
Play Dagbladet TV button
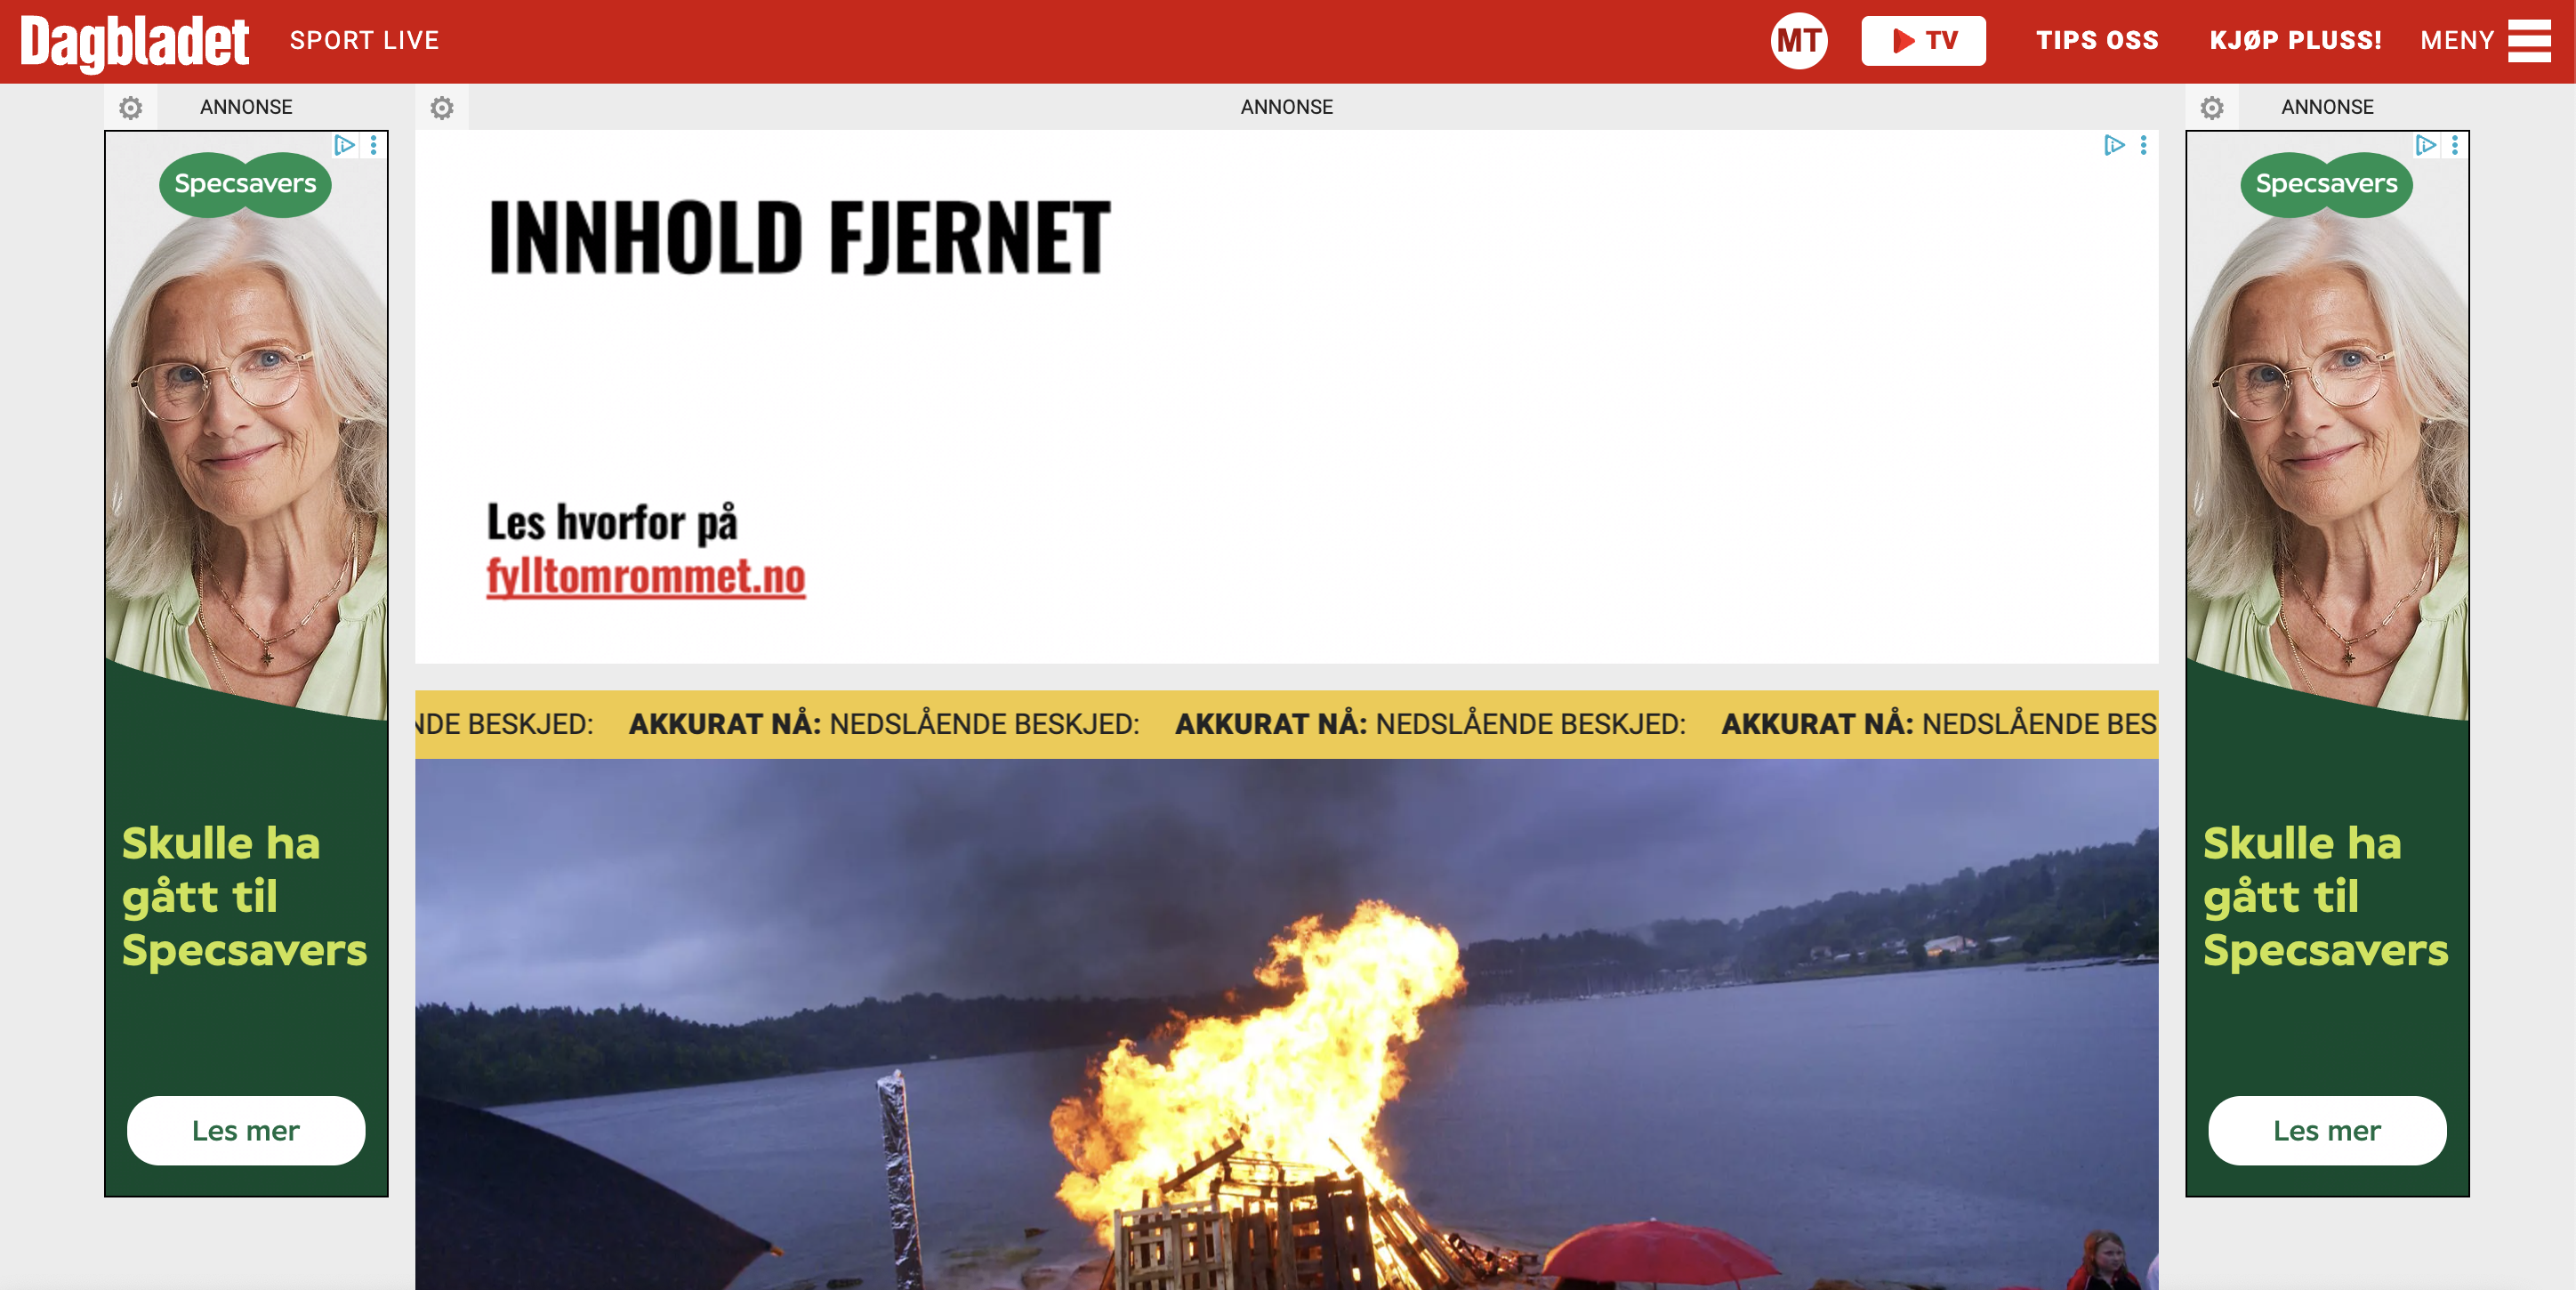(x=1923, y=41)
